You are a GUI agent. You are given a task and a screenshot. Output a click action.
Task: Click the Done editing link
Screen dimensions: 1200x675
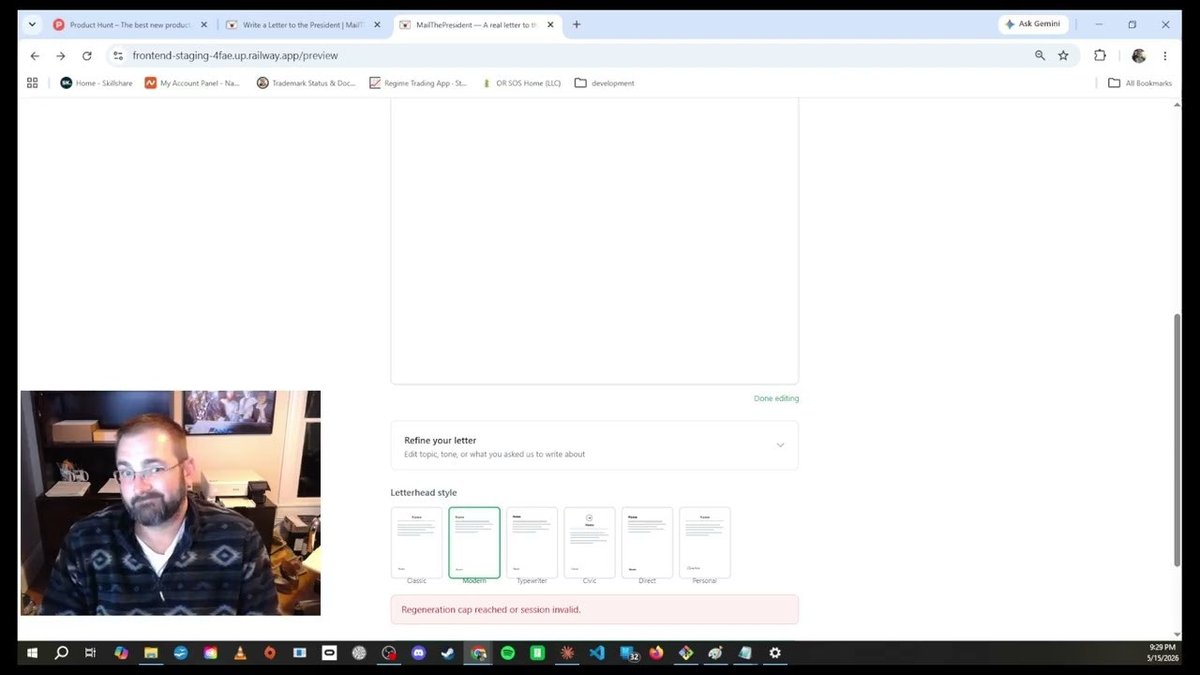pyautogui.click(x=776, y=398)
